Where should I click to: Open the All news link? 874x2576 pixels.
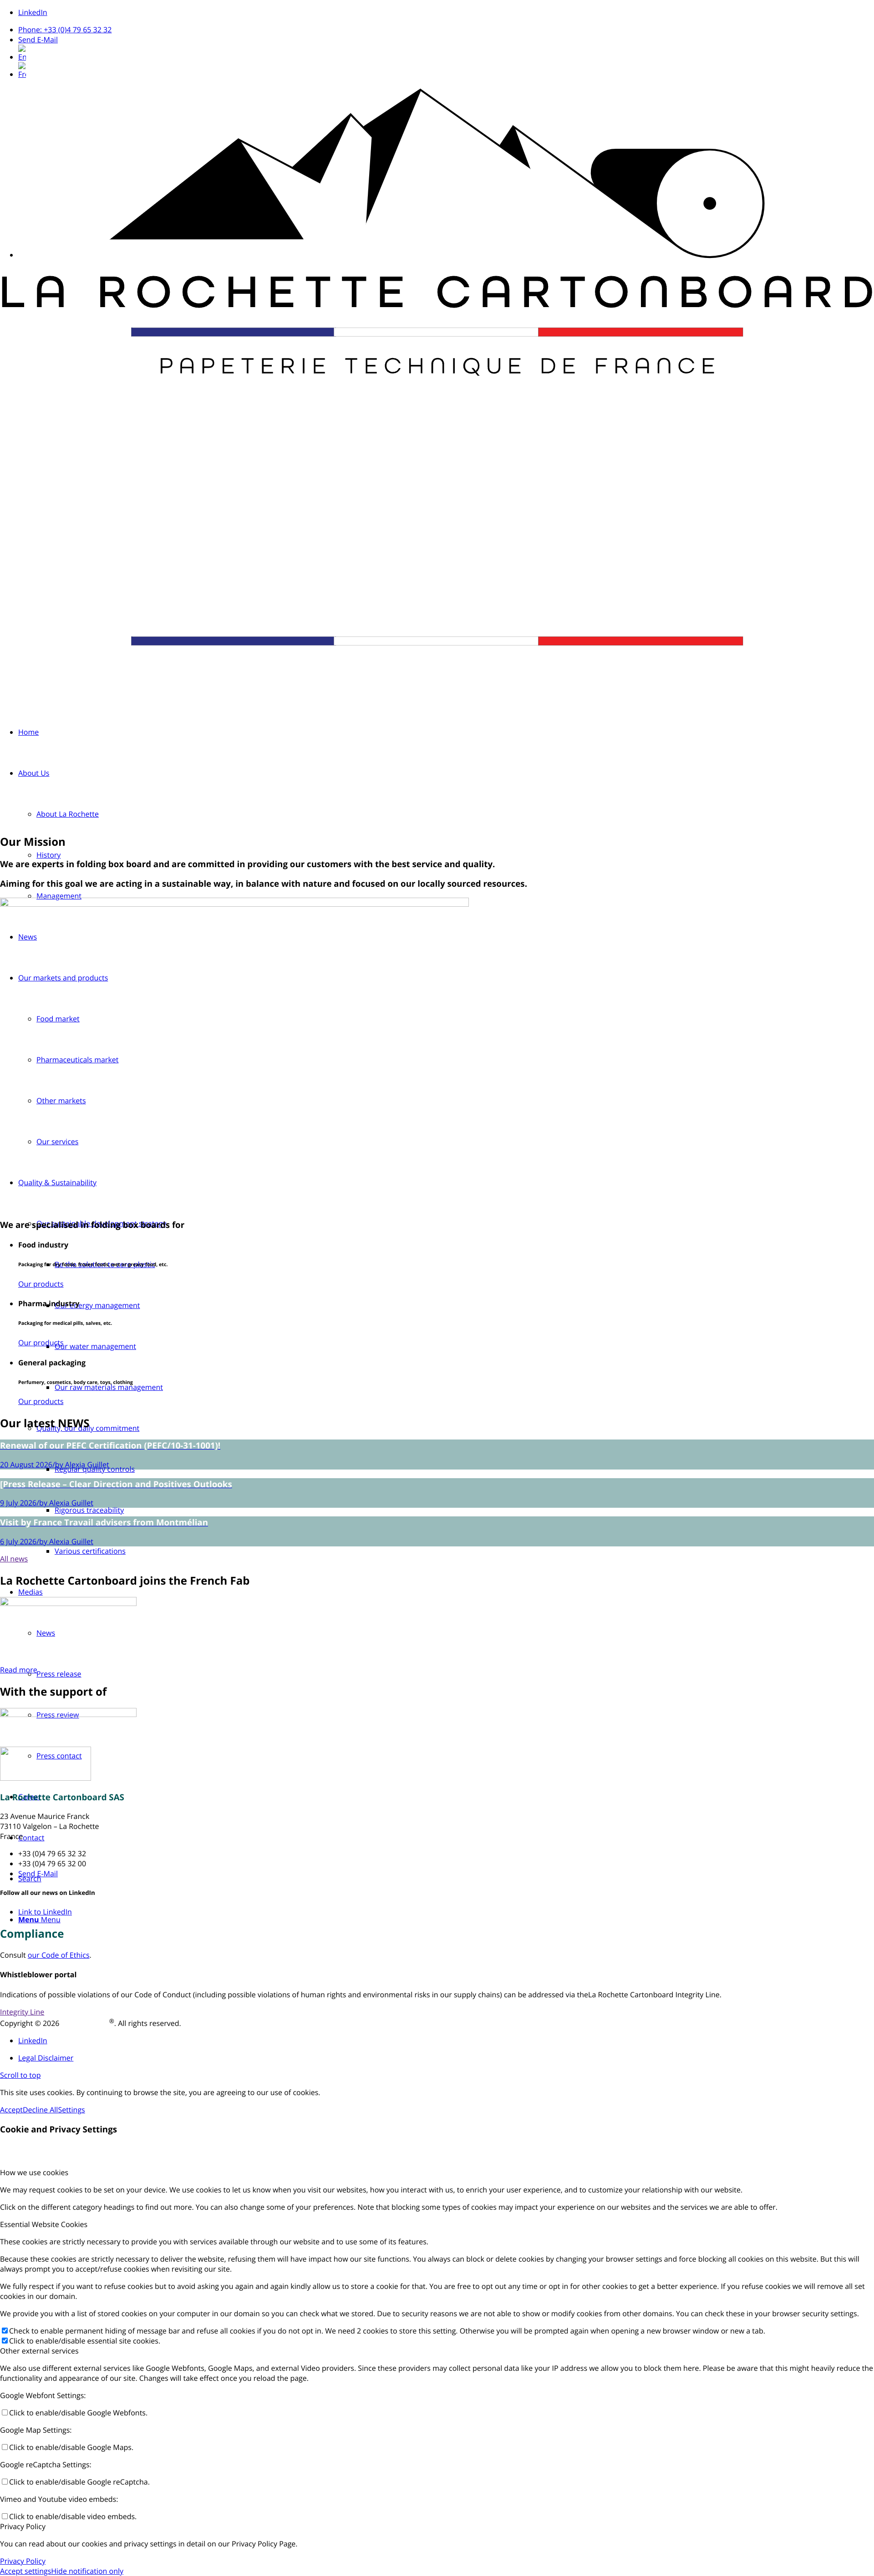tap(14, 1559)
